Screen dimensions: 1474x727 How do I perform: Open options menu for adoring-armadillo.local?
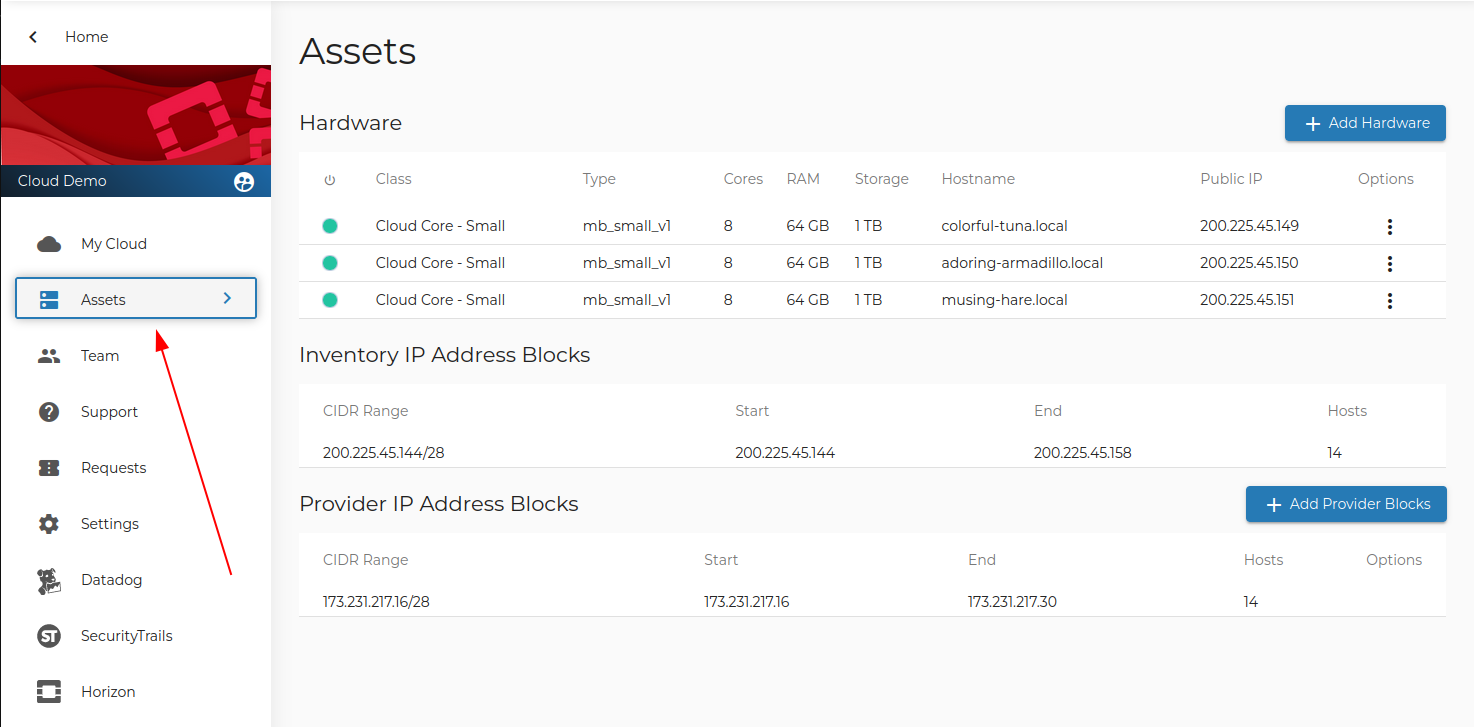click(x=1389, y=264)
